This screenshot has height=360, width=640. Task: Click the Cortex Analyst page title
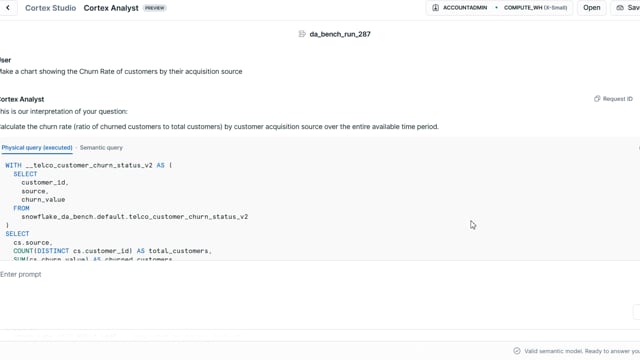pos(111,8)
